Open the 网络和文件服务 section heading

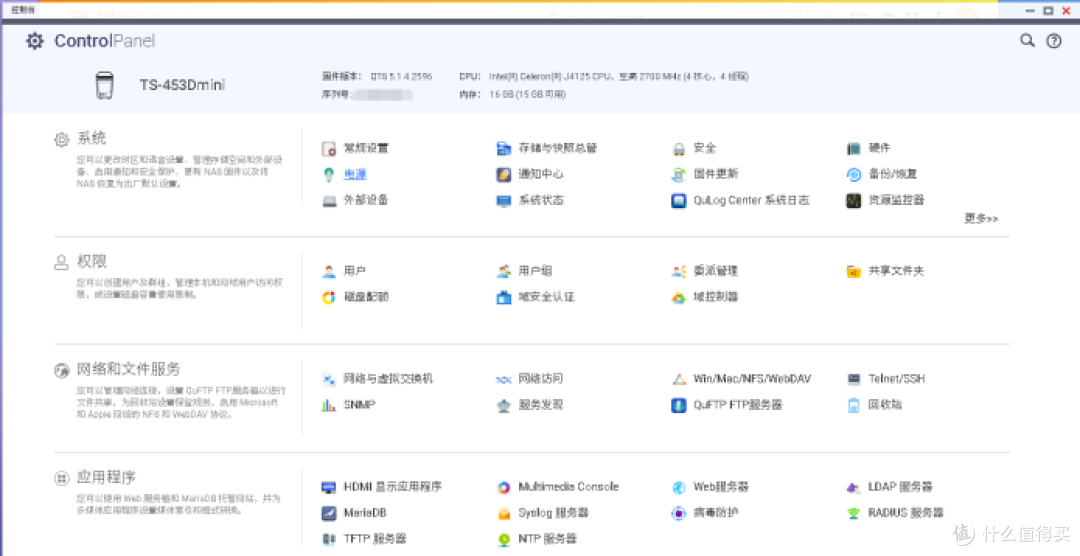pos(129,369)
